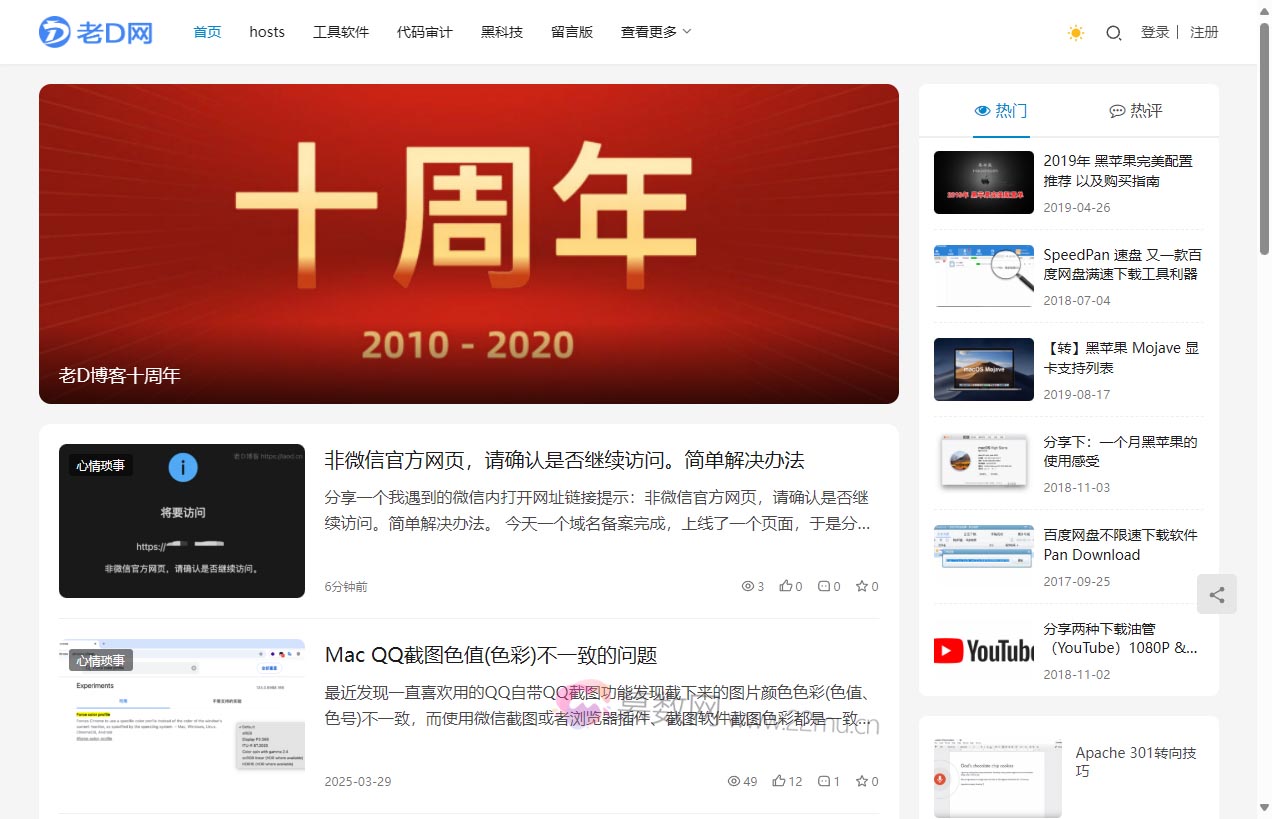This screenshot has height=819, width=1272.
Task: Click the star favorite icon on the WeChat post
Action: click(x=861, y=587)
